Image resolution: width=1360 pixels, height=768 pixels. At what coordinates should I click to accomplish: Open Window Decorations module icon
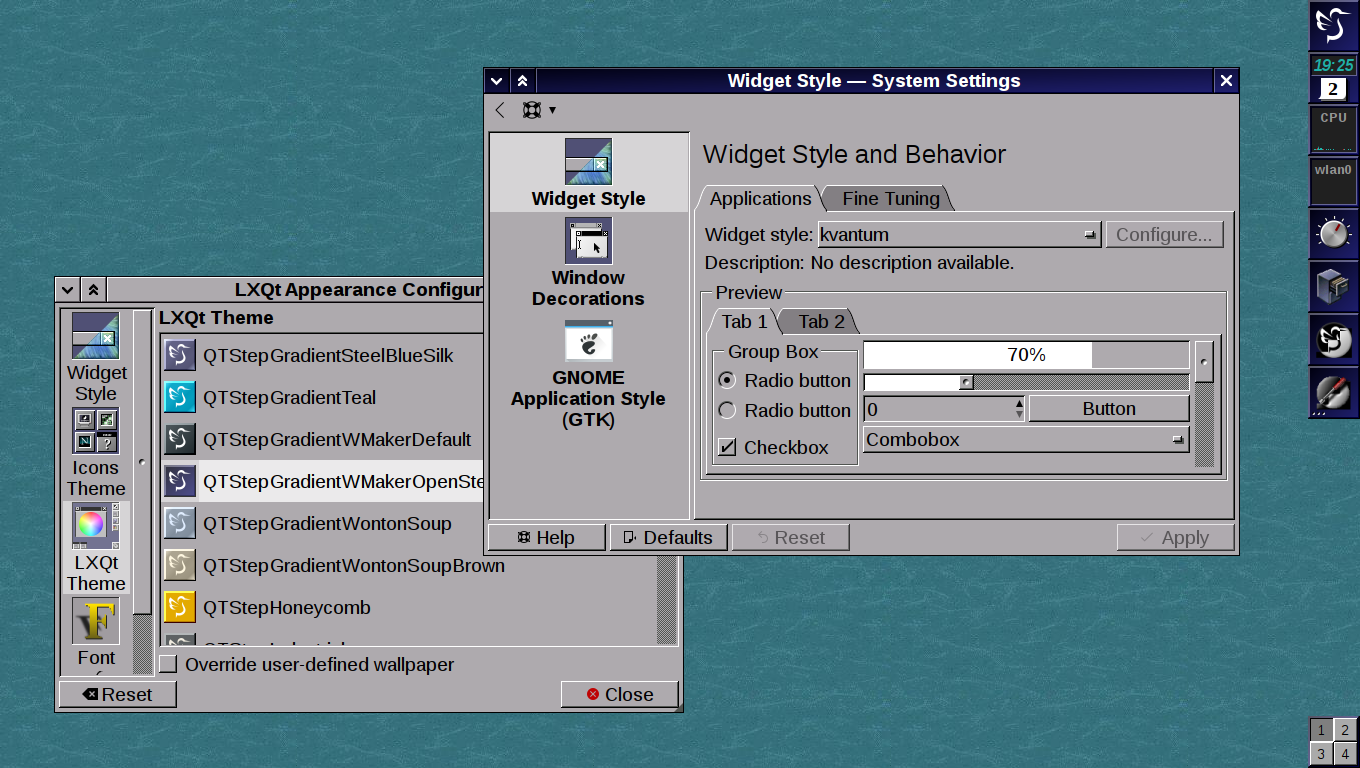pyautogui.click(x=588, y=241)
